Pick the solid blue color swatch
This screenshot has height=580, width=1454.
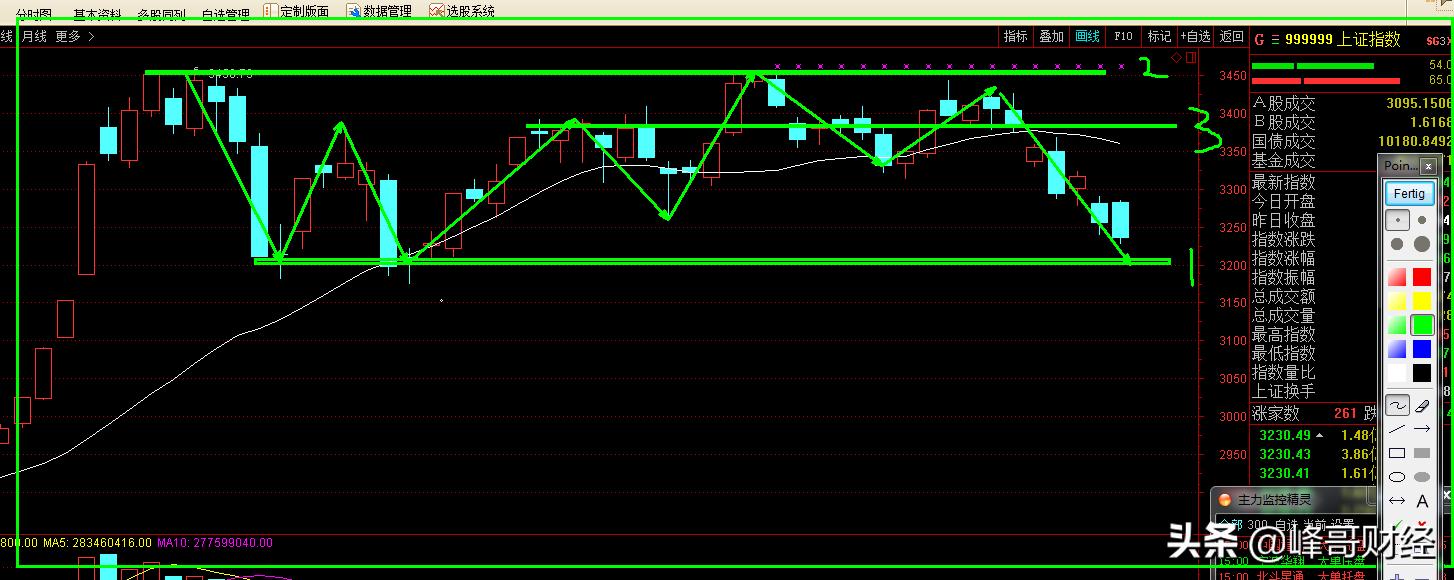pyautogui.click(x=1422, y=349)
